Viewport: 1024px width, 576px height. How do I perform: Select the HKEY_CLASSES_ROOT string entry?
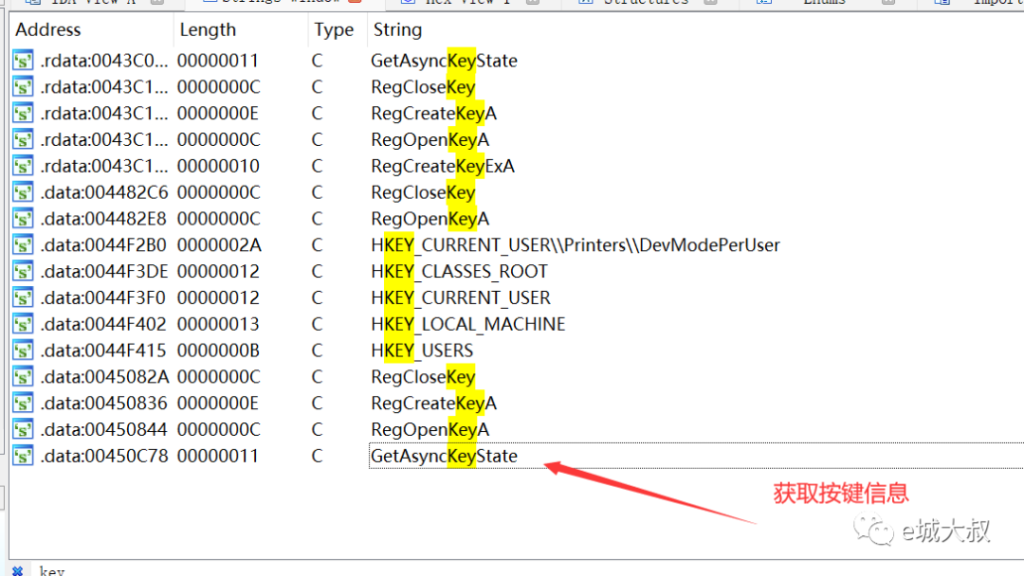point(459,271)
